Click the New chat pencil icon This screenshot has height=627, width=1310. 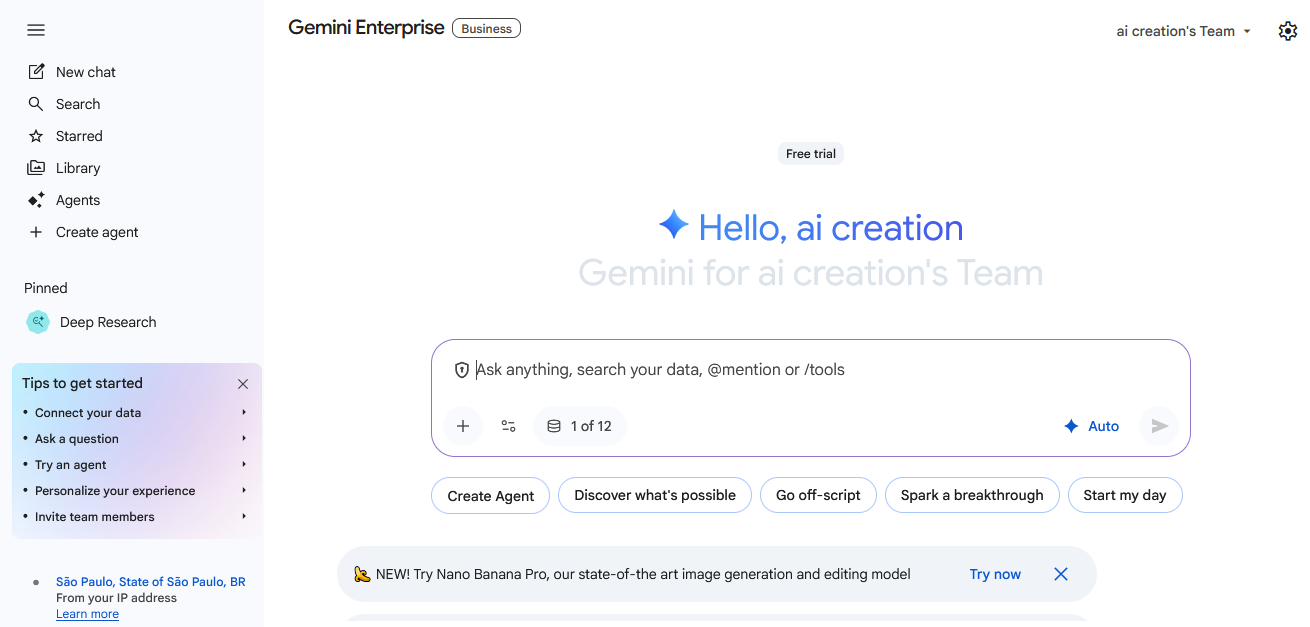coord(36,72)
